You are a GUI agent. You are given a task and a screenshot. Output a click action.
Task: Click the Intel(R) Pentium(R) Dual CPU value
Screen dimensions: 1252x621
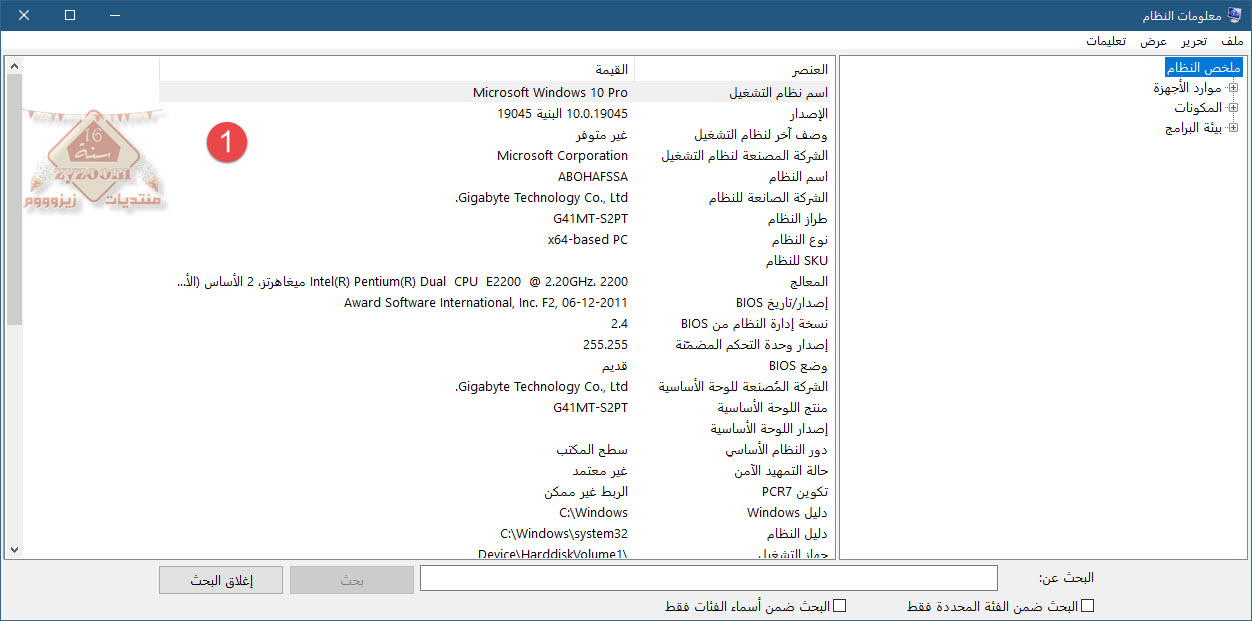[x=402, y=281]
